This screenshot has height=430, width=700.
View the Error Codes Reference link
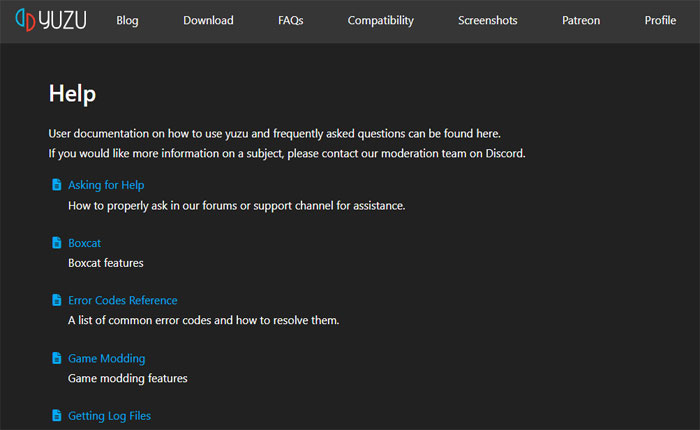point(122,300)
